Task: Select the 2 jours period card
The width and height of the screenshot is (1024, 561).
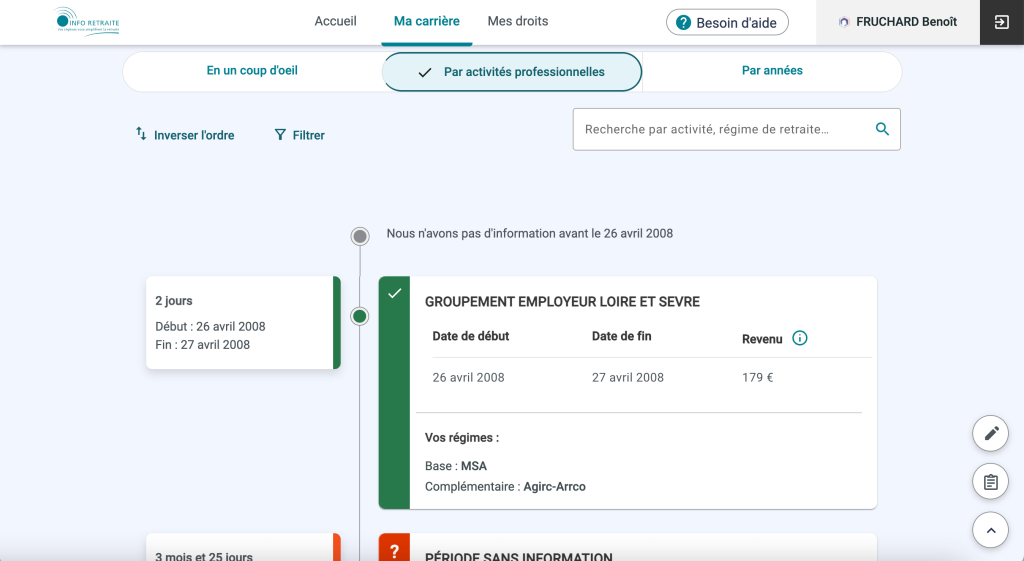Action: point(243,323)
